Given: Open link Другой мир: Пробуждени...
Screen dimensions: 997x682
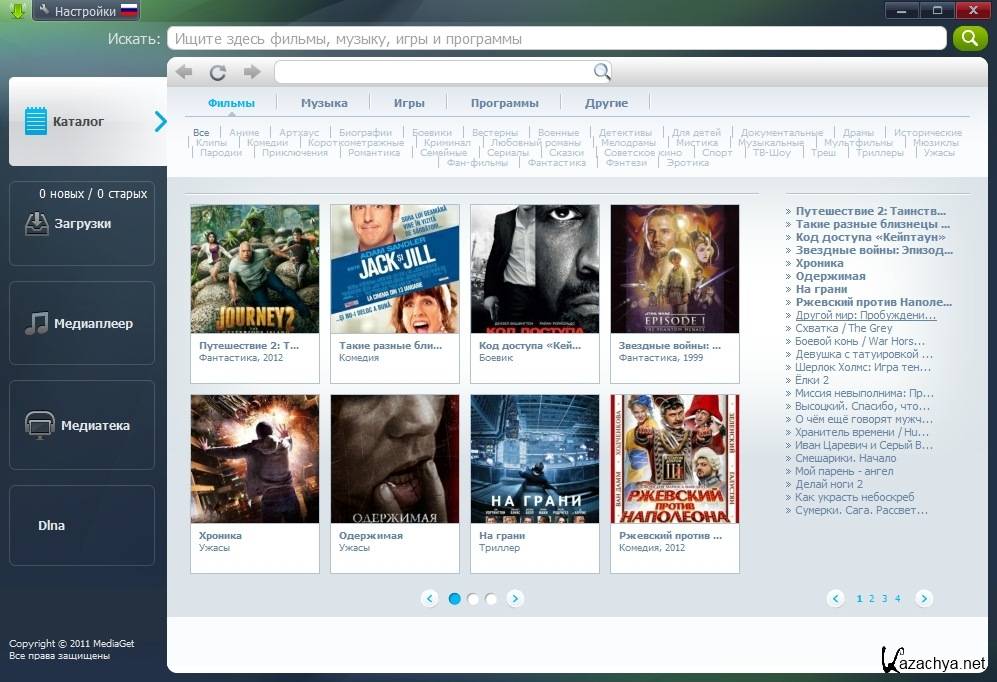Looking at the screenshot, I should [866, 315].
